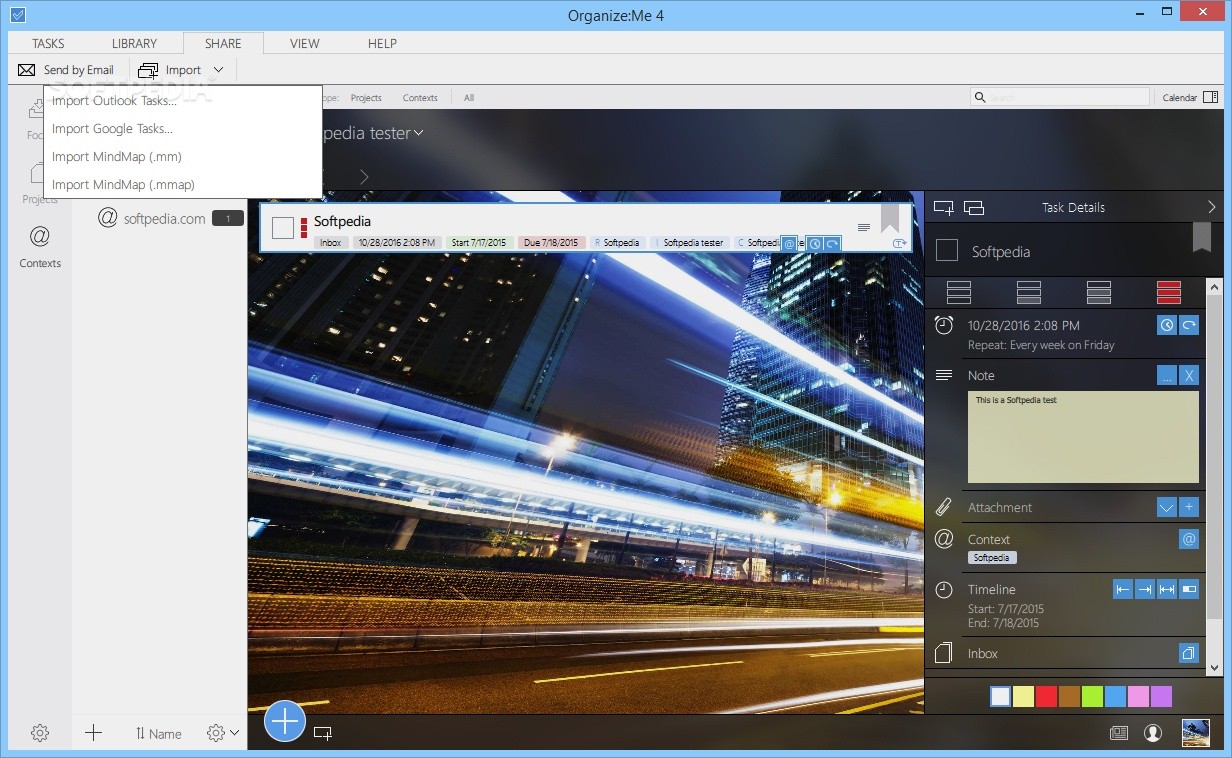The width and height of the screenshot is (1232, 758).
Task: Focus the search input field
Action: [x=1060, y=97]
